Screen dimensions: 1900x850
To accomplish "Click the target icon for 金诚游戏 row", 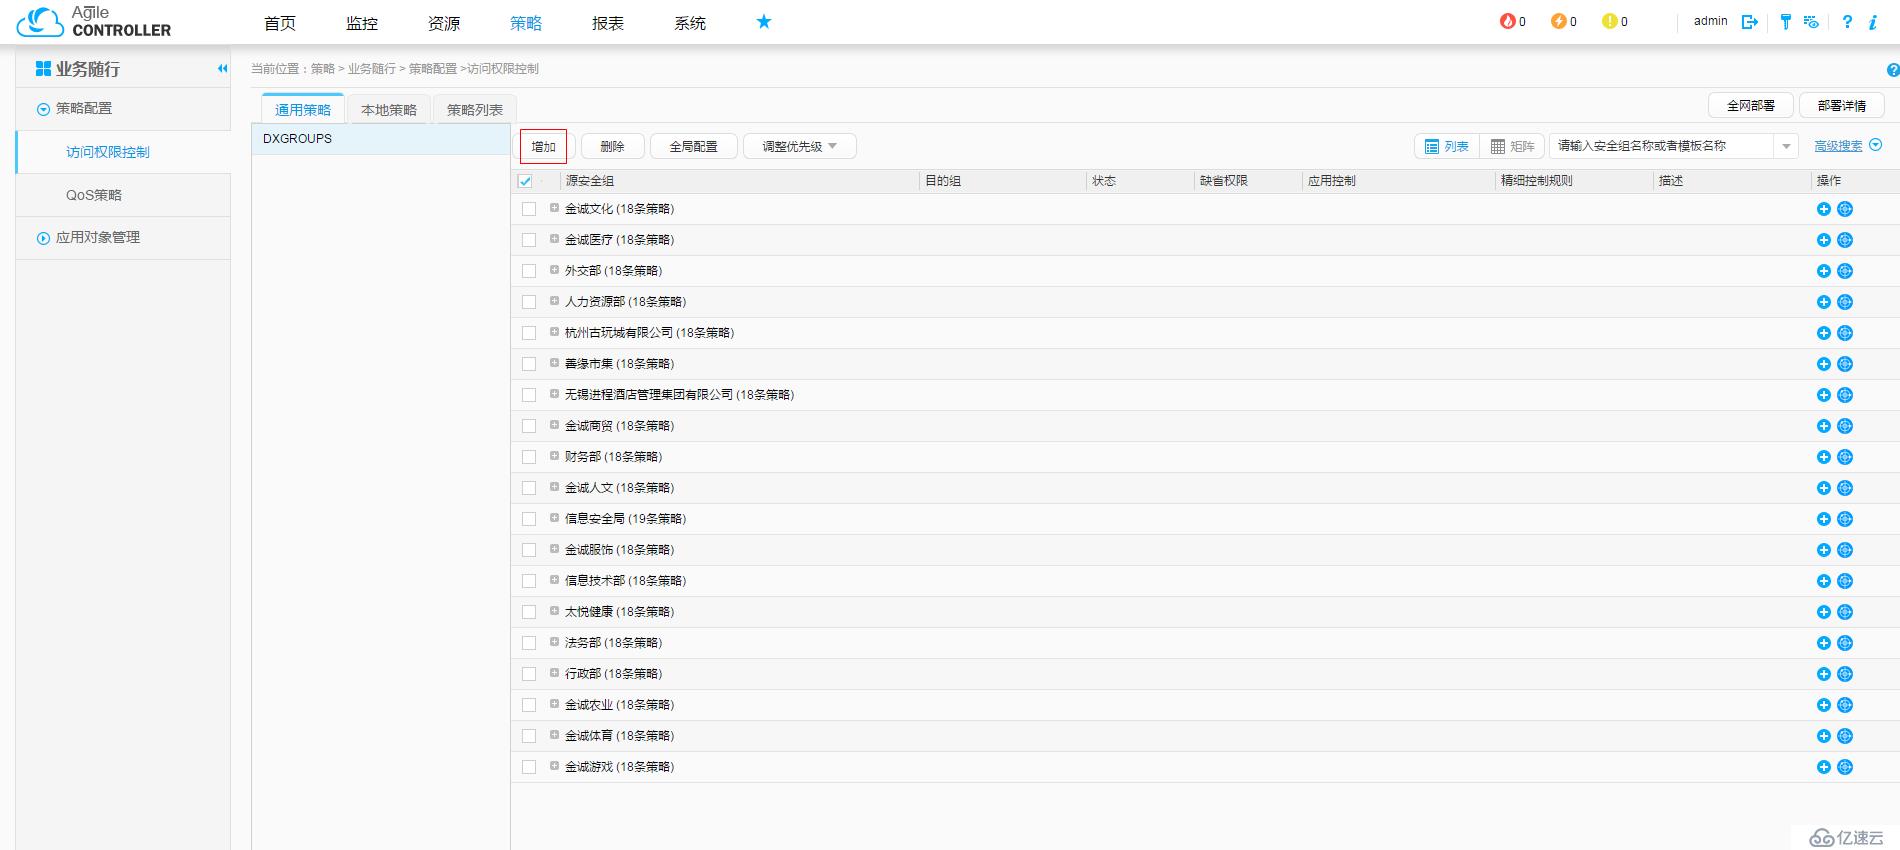I will coord(1845,767).
